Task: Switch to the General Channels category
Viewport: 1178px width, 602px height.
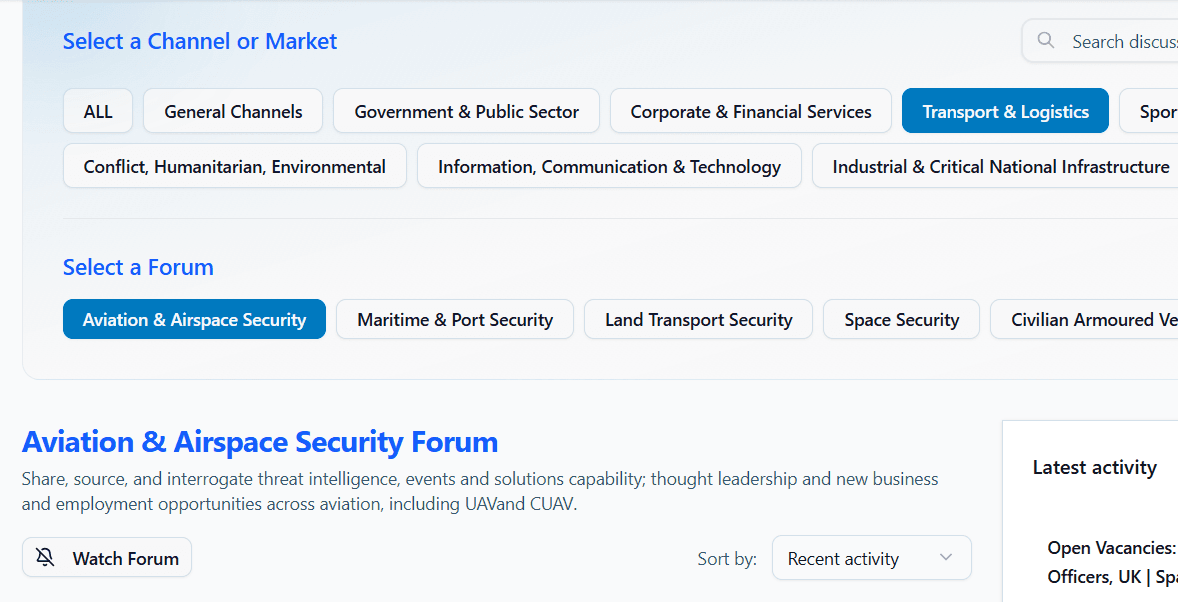Action: pos(232,110)
